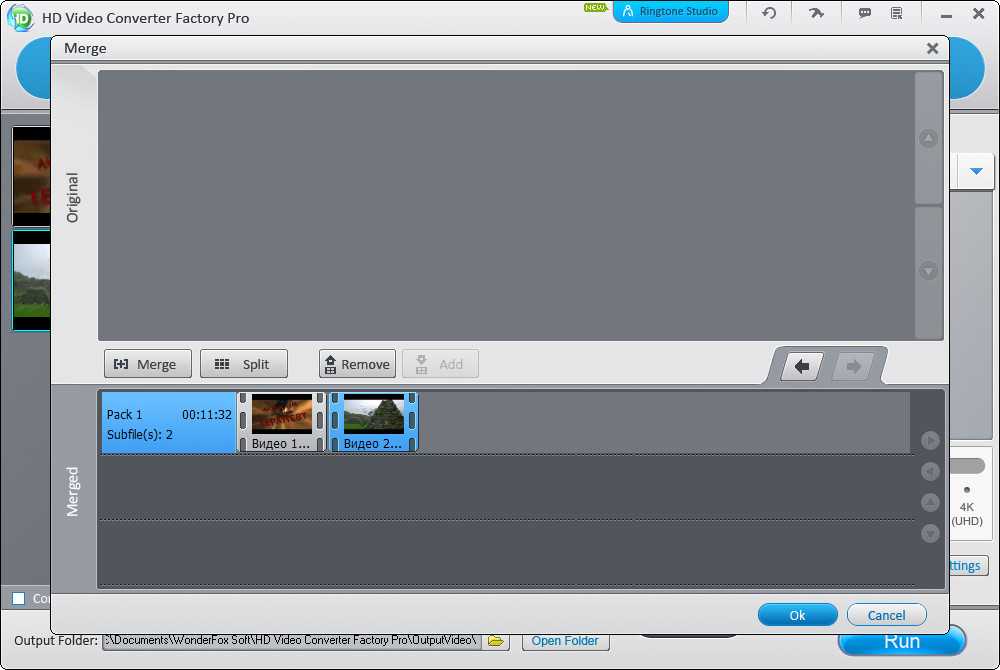This screenshot has height=670, width=1000.
Task: Click the app logo in the title bar
Action: tap(20, 17)
